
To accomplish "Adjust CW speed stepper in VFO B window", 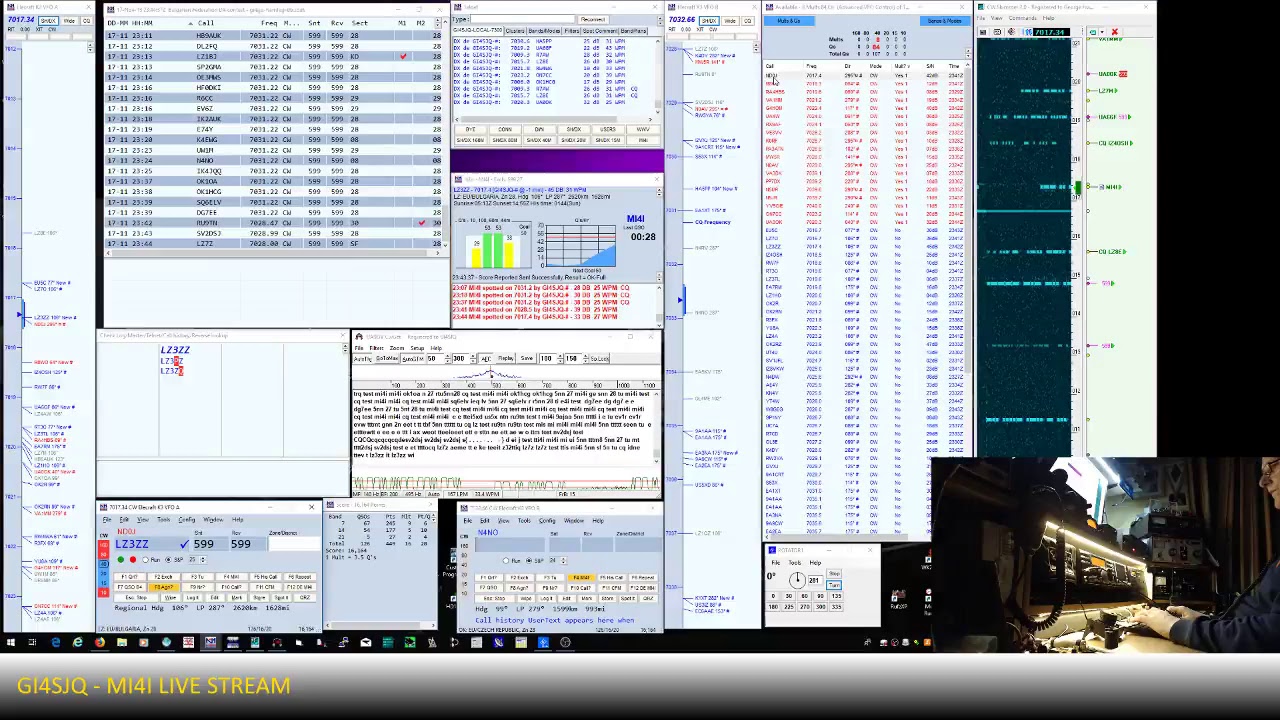I will point(563,560).
